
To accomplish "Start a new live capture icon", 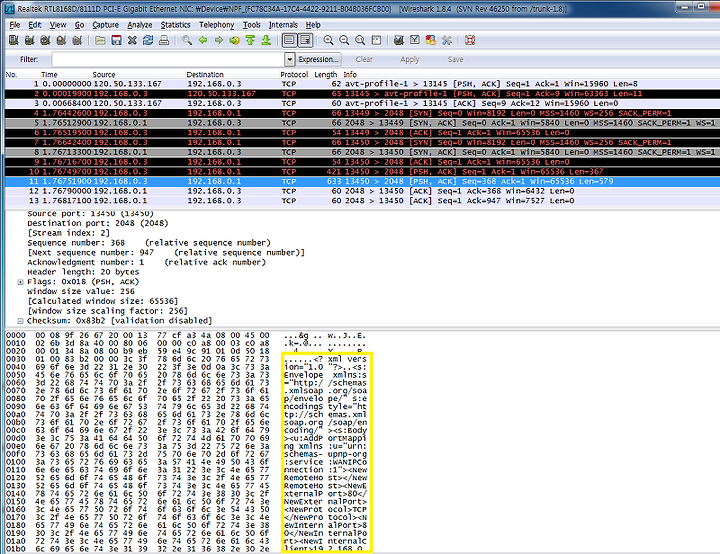I will coord(45,40).
